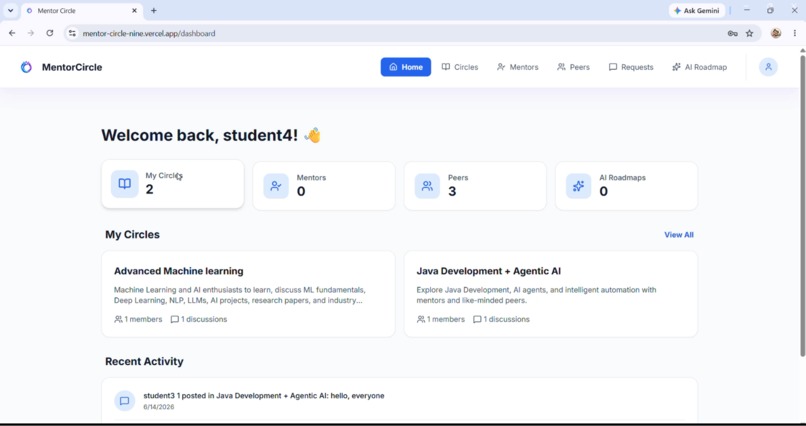Open the tab search dropdown arrow
The image size is (806, 426).
tap(10, 10)
